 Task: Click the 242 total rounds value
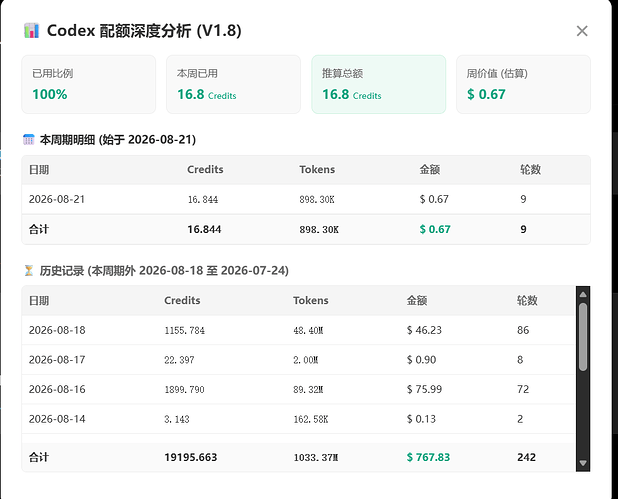click(x=527, y=457)
